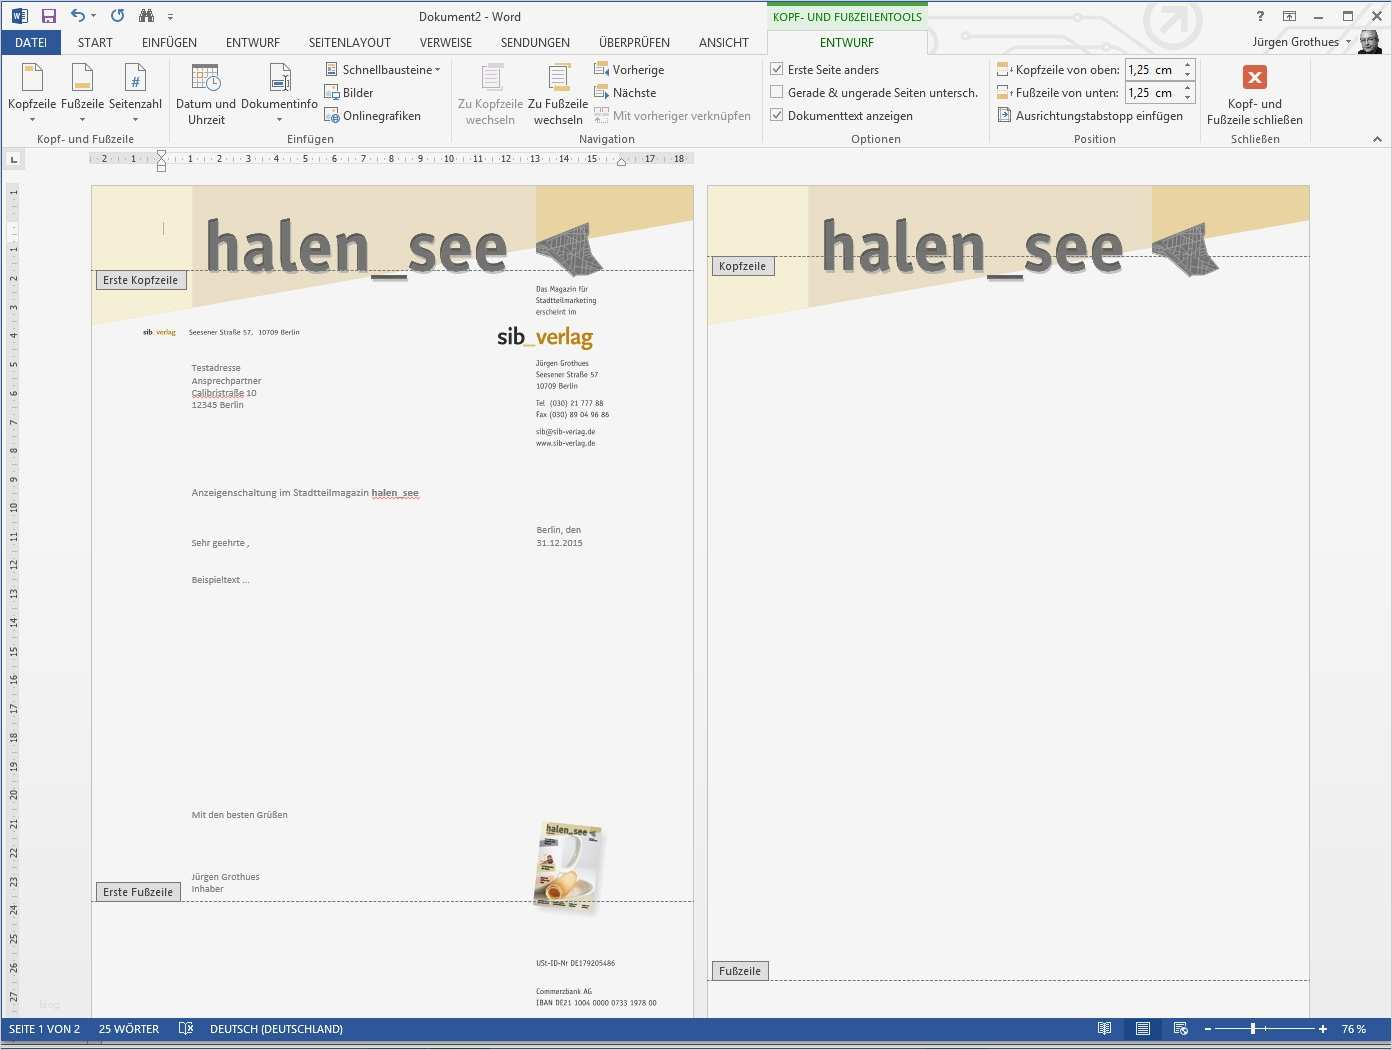This screenshot has width=1392, height=1050.
Task: Open Word Help question mark
Action: tap(1260, 16)
